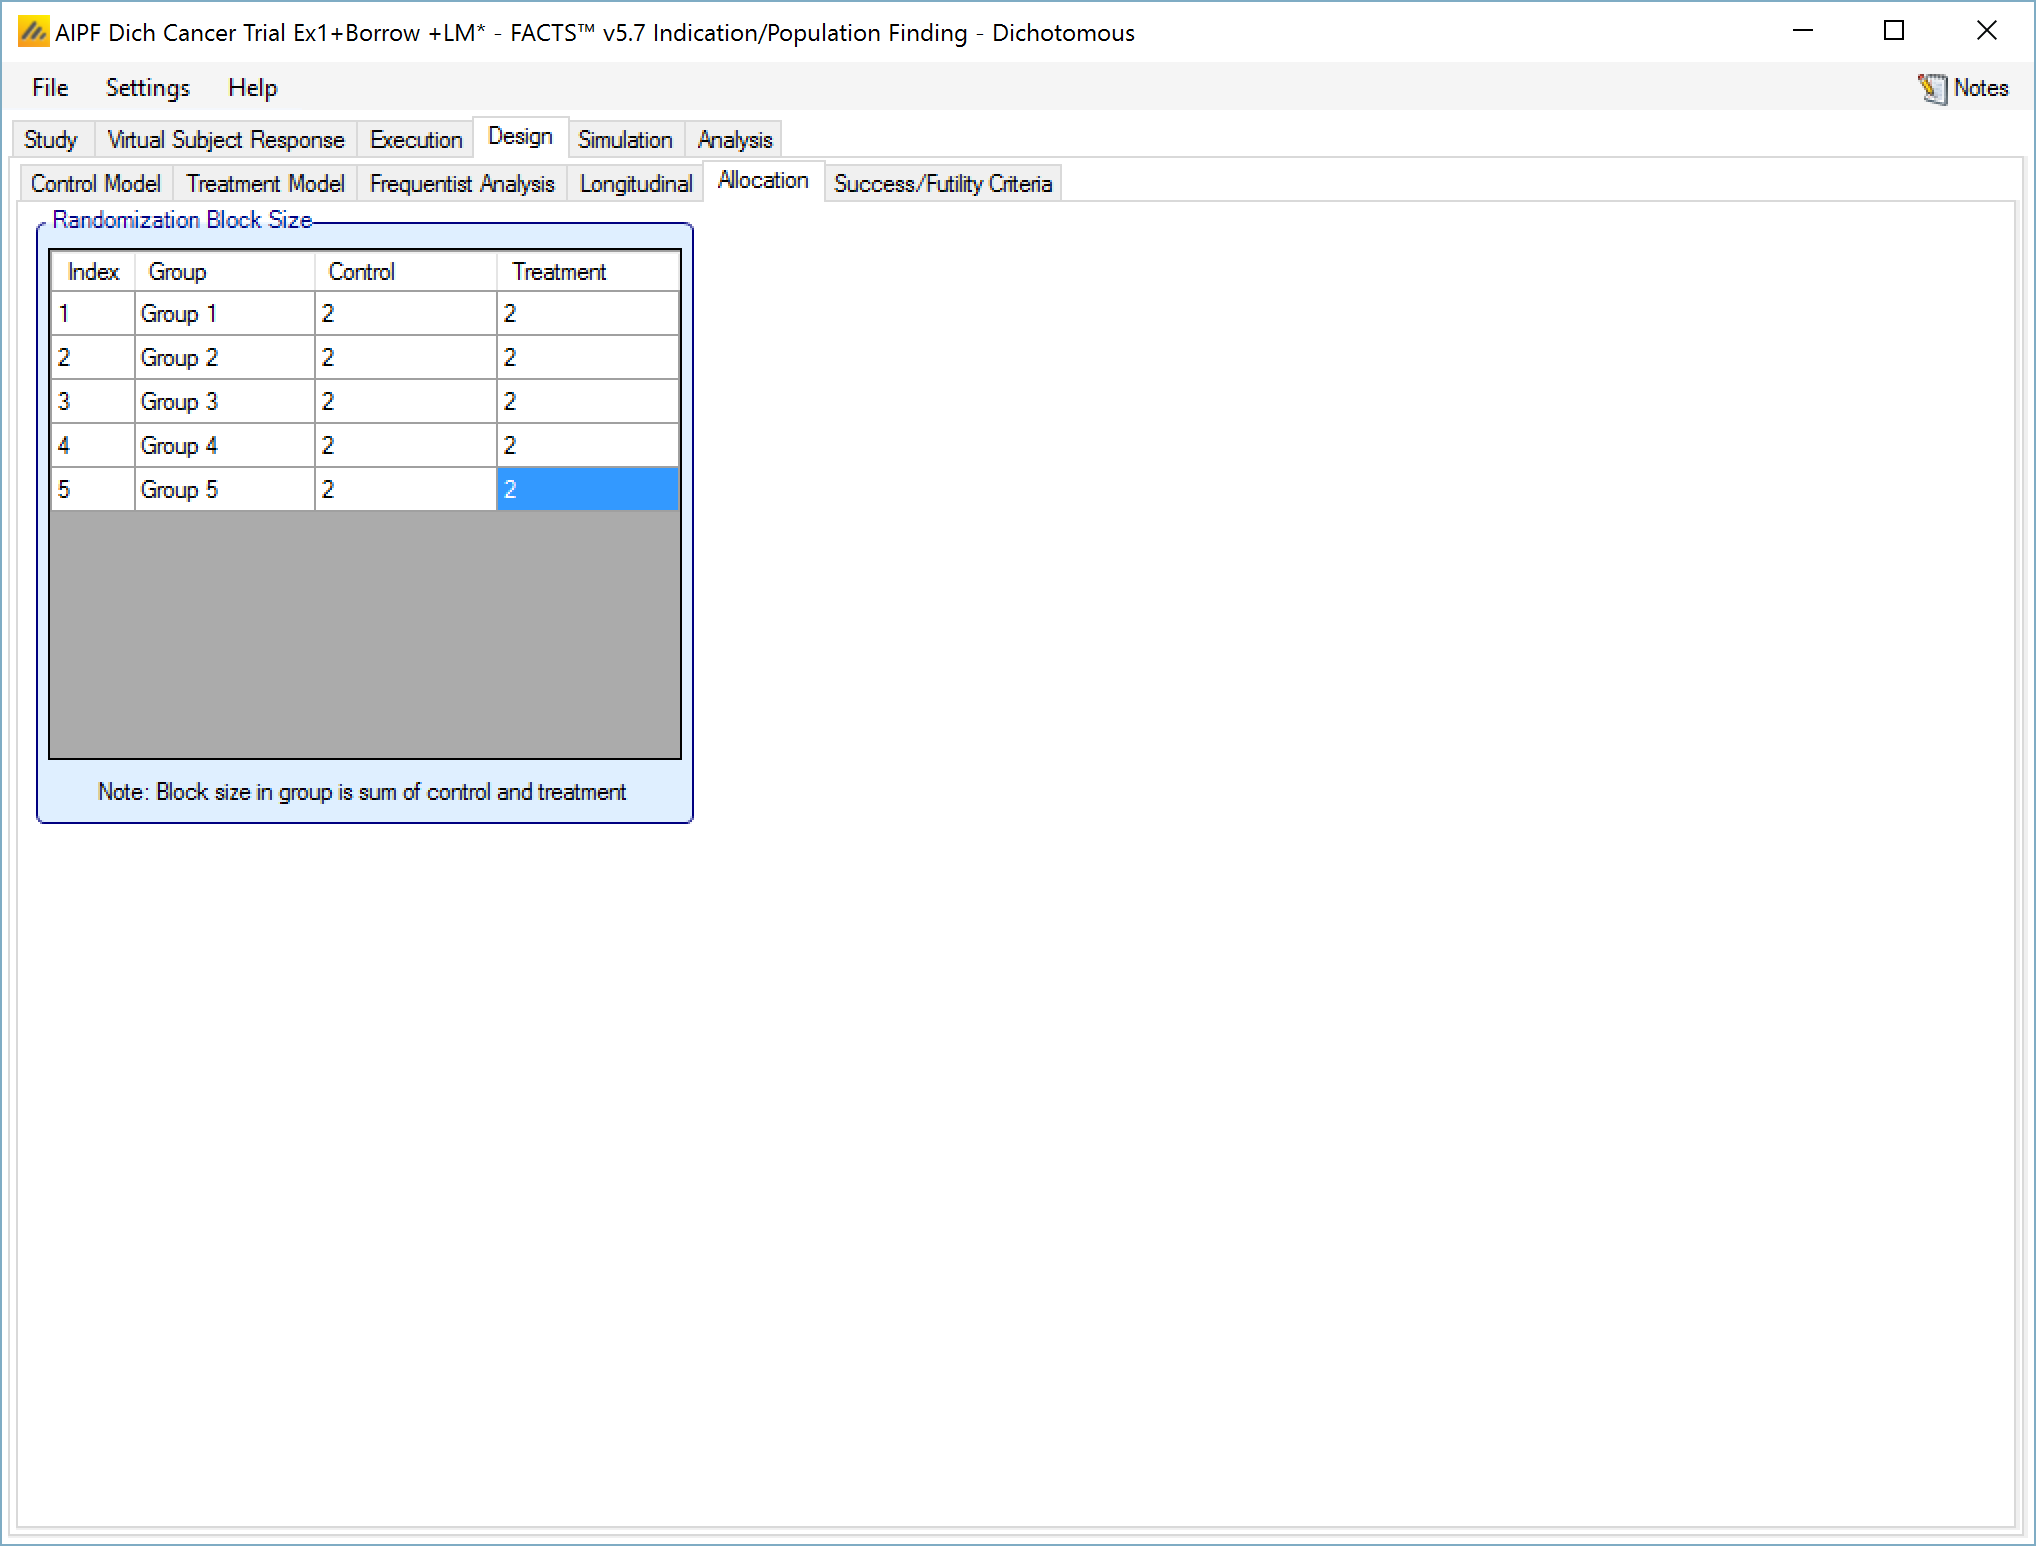Switch to the Study tab
2036x1546 pixels.
click(x=51, y=140)
